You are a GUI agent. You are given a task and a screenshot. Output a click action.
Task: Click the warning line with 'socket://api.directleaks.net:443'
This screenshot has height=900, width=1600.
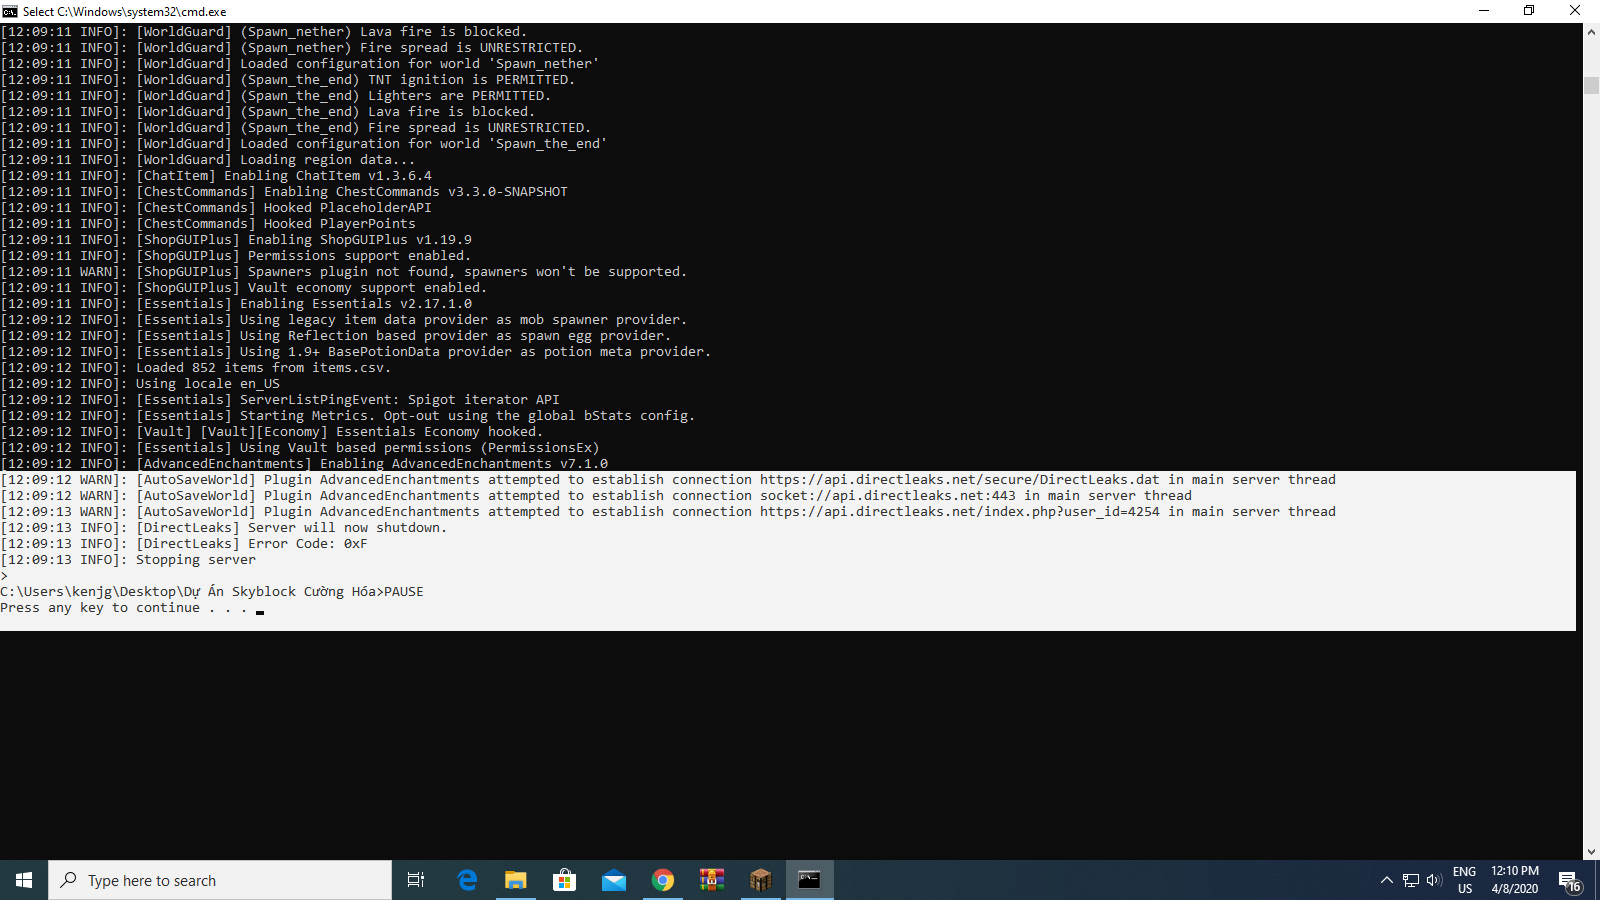pyautogui.click(x=596, y=496)
